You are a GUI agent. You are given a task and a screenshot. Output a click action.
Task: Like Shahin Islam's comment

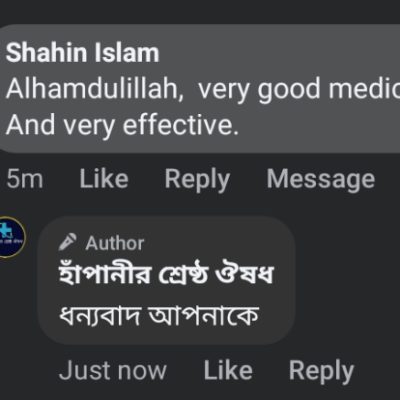tap(104, 179)
